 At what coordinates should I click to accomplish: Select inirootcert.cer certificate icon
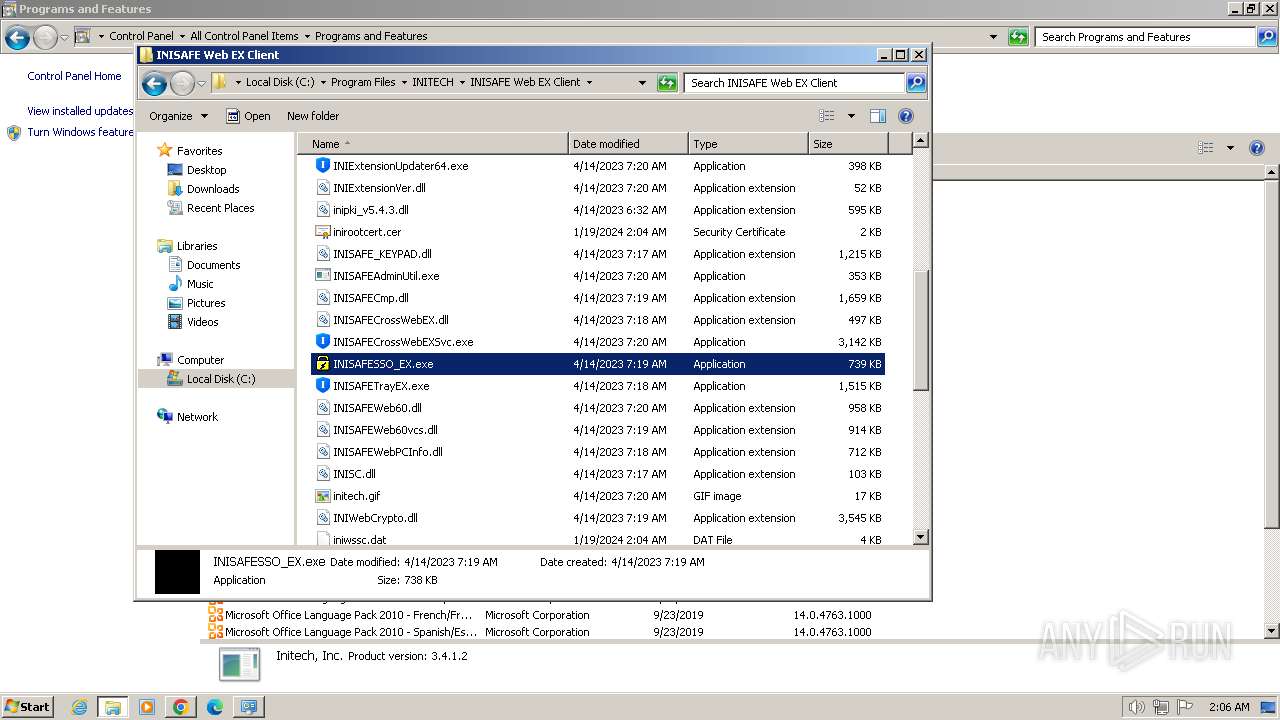pyautogui.click(x=323, y=232)
